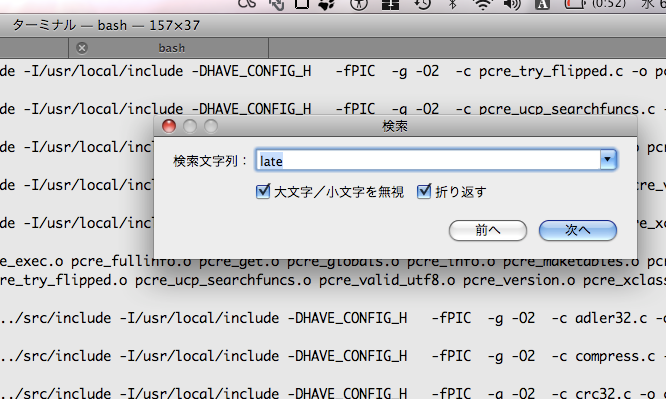Click 'pcre_valid_utf8.o' in terminal output
Viewport: 666px width, 399px height.
tap(387, 280)
